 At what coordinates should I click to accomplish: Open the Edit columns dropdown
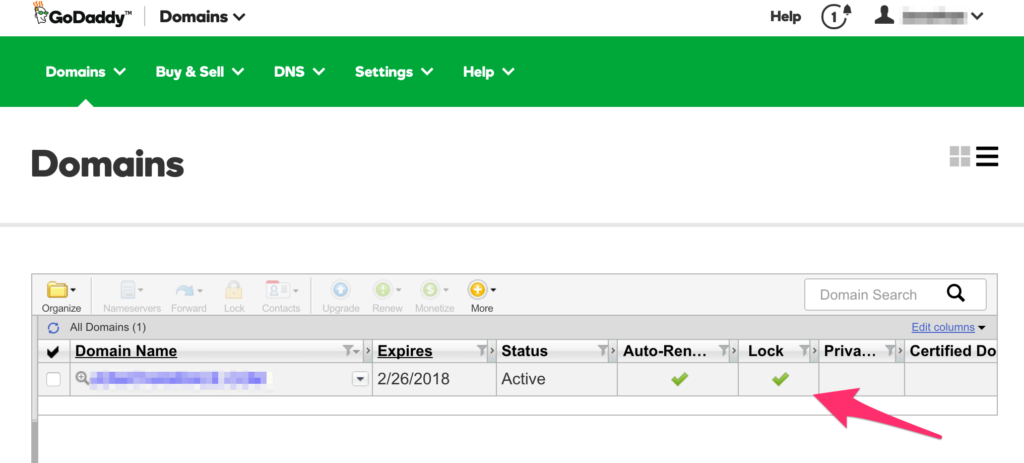coord(948,327)
